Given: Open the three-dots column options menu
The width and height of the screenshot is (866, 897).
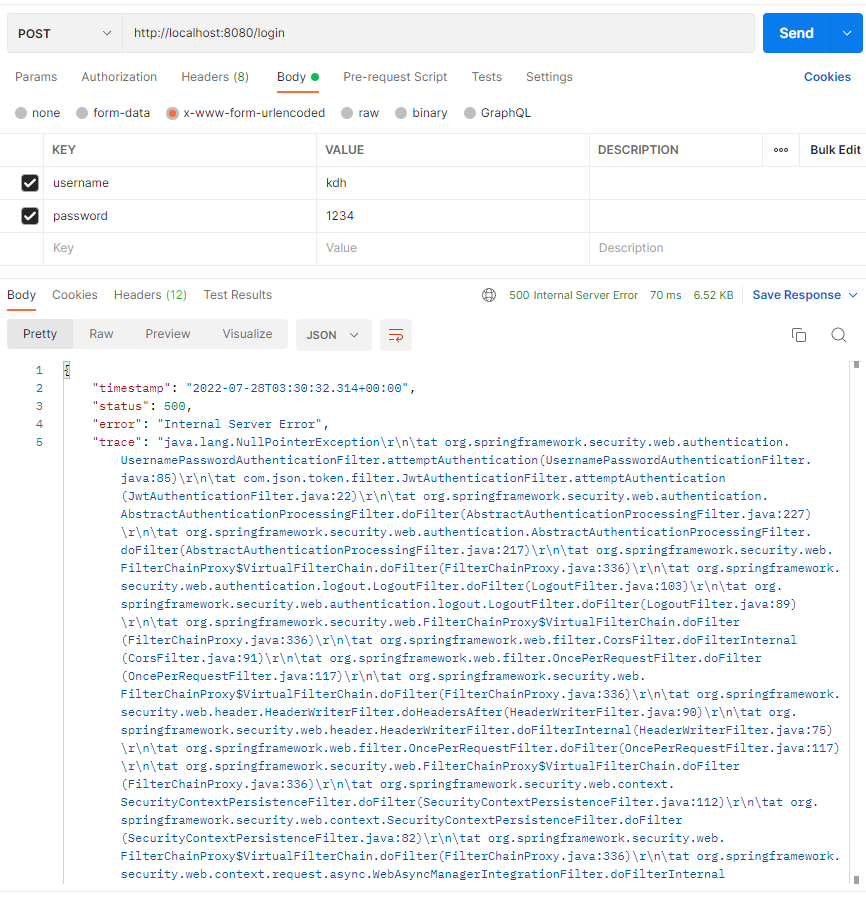Looking at the screenshot, I should 781,150.
